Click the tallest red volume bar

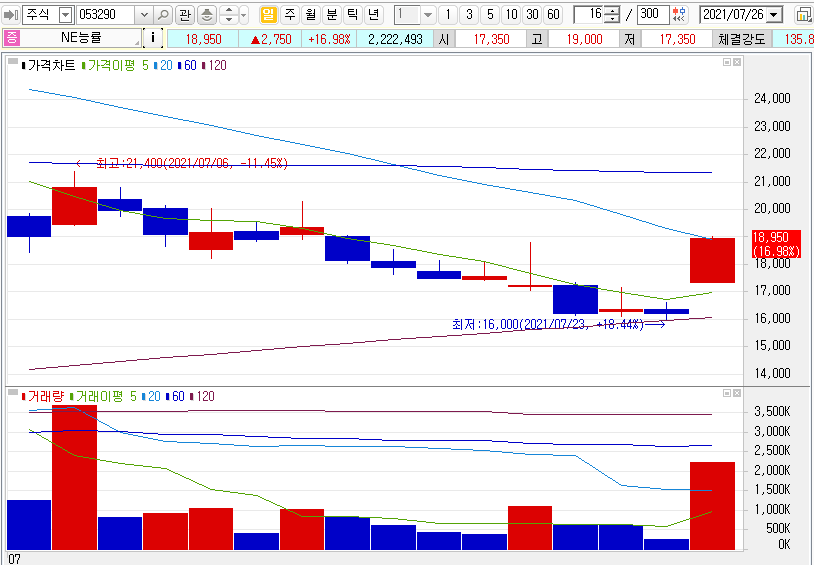(74, 478)
